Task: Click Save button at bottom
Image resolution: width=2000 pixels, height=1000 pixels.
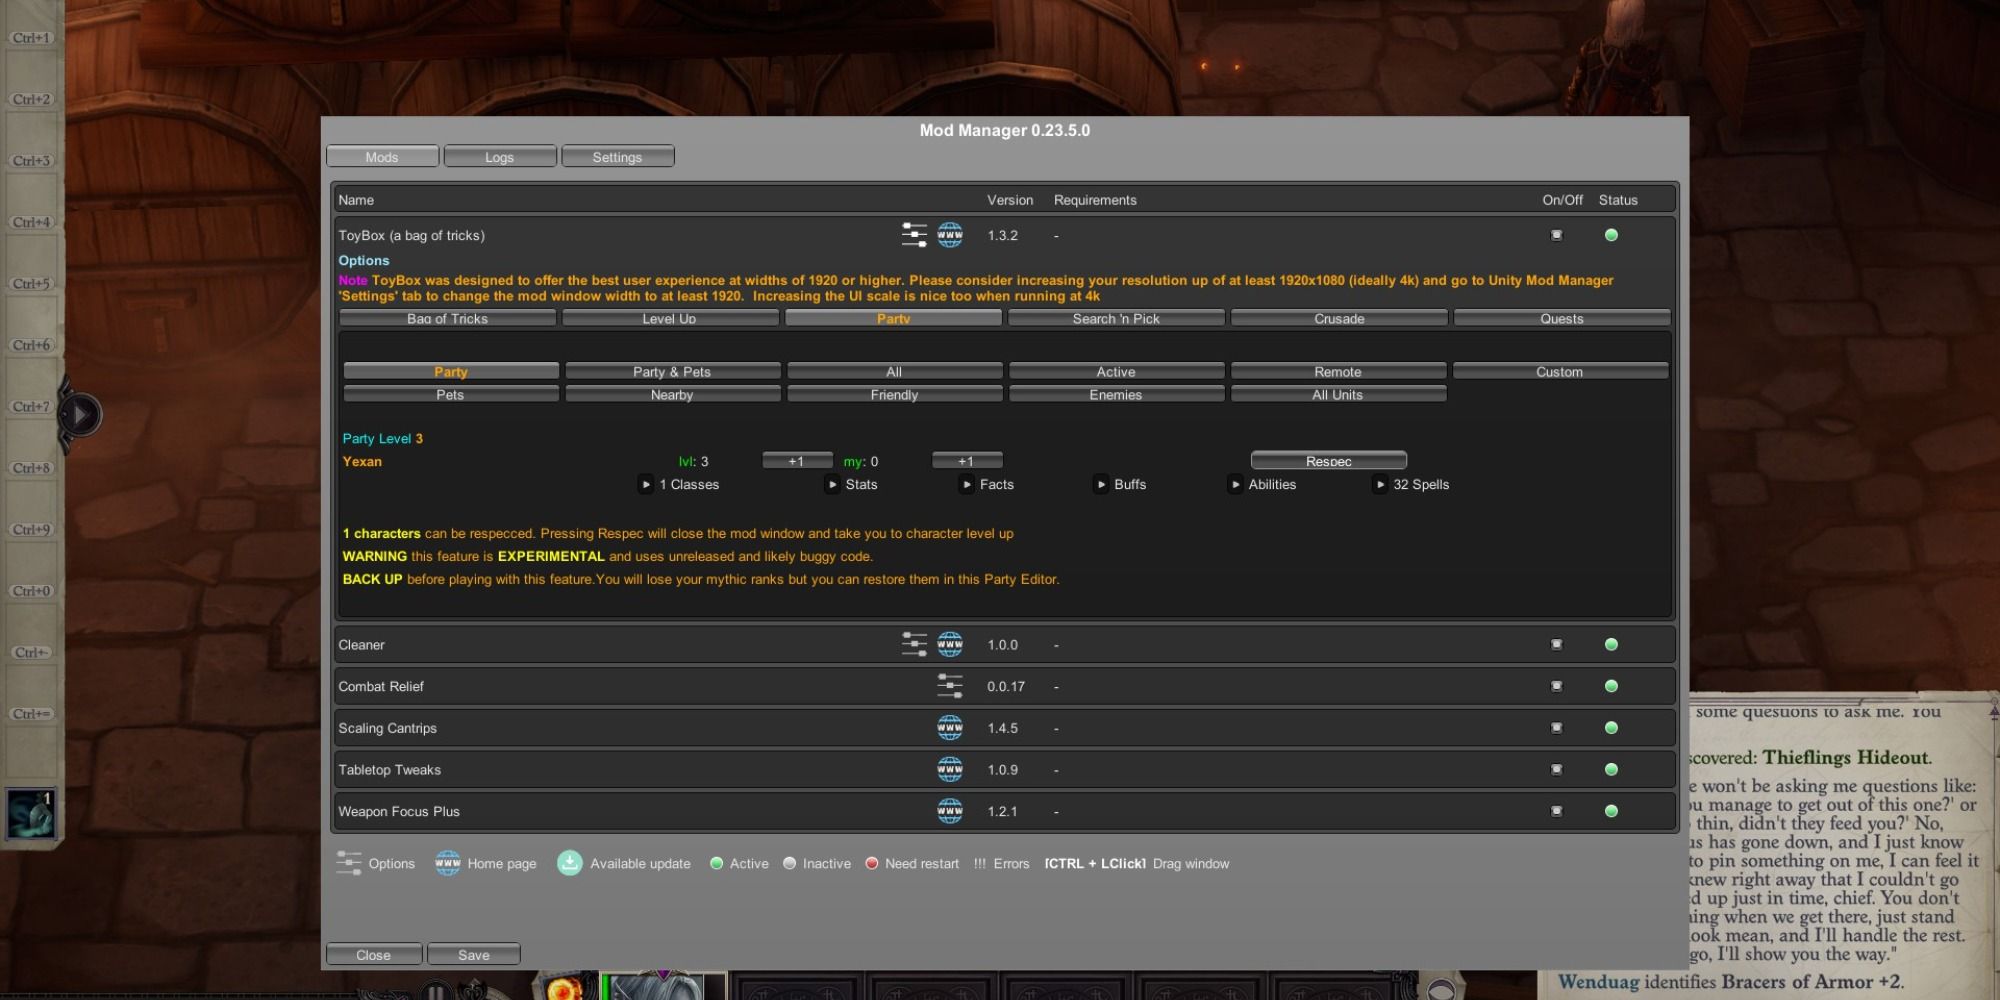Action: point(473,955)
